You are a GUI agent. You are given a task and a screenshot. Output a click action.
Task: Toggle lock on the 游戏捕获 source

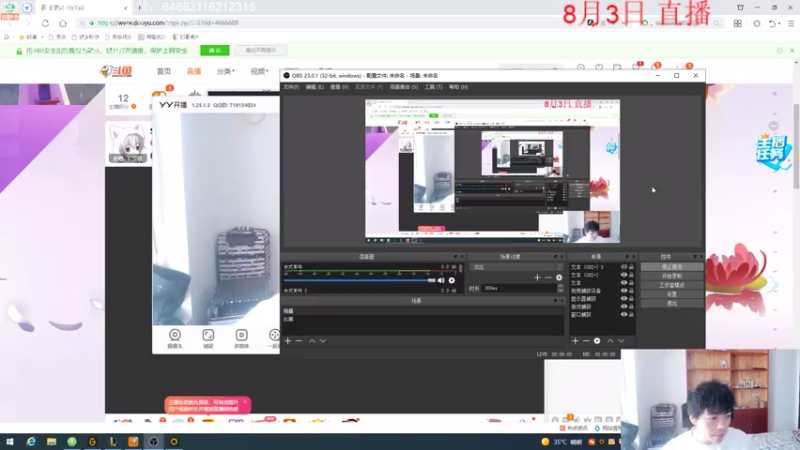click(x=631, y=307)
